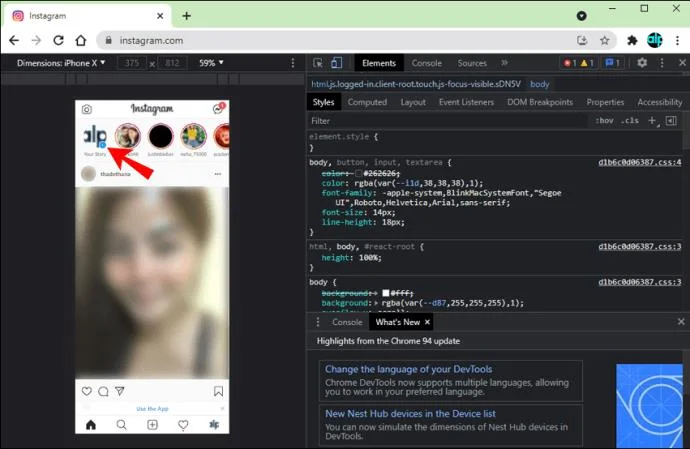The width and height of the screenshot is (690, 449).
Task: Open Instagram search magnifier icon
Action: 121,425
